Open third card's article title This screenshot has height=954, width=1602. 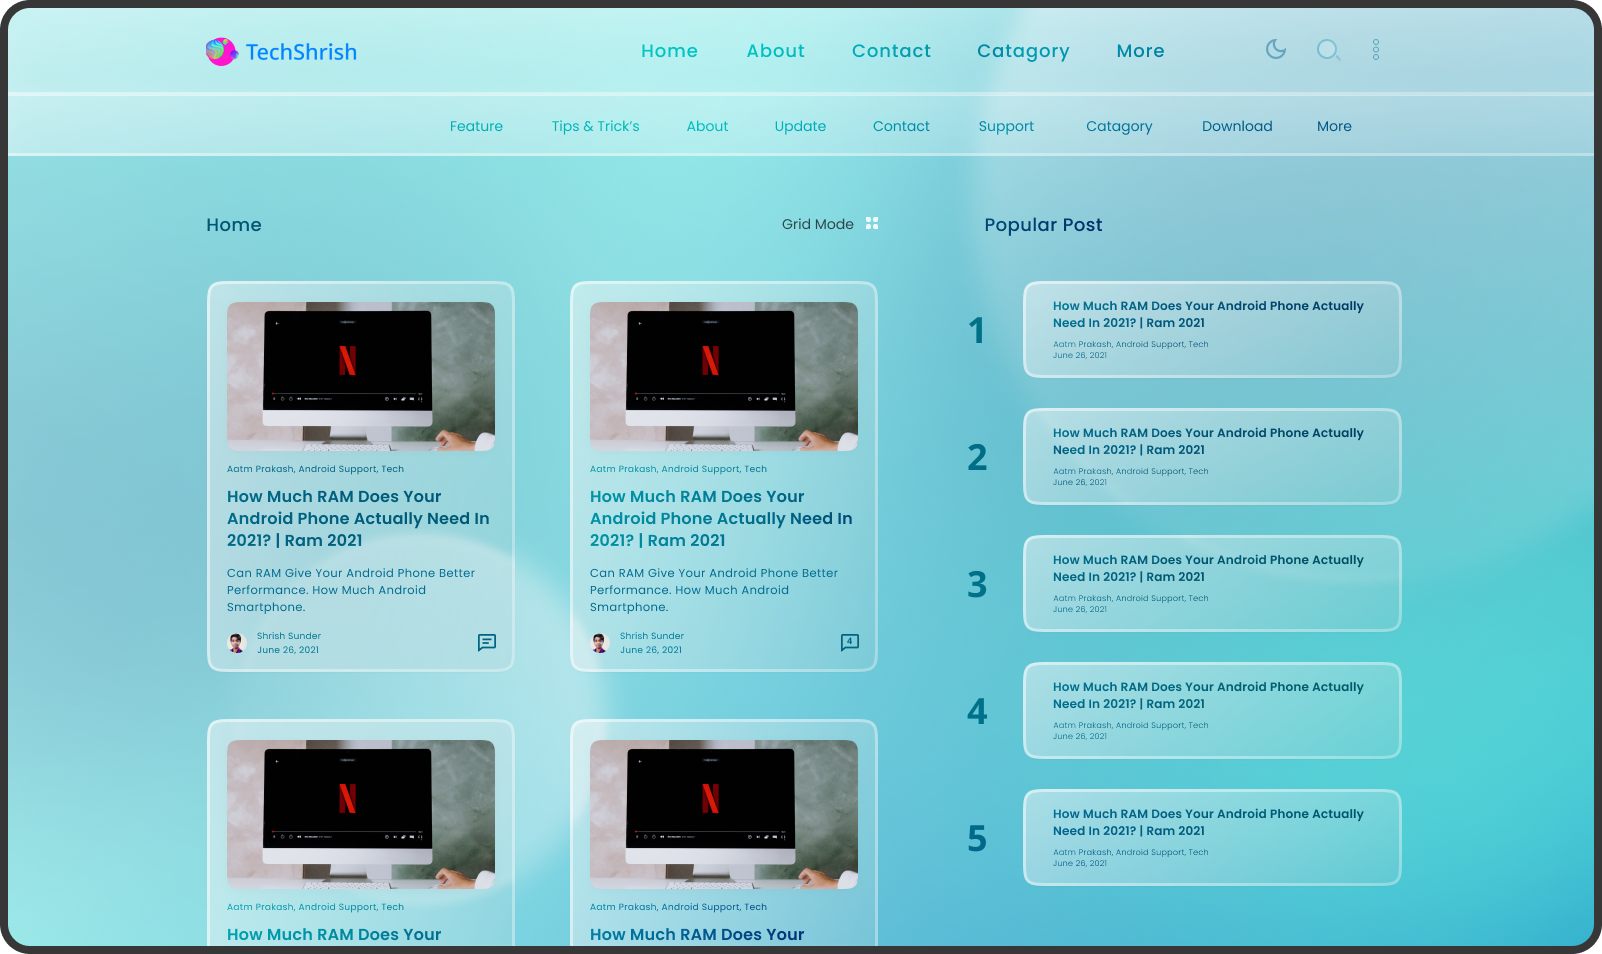pyautogui.click(x=334, y=934)
